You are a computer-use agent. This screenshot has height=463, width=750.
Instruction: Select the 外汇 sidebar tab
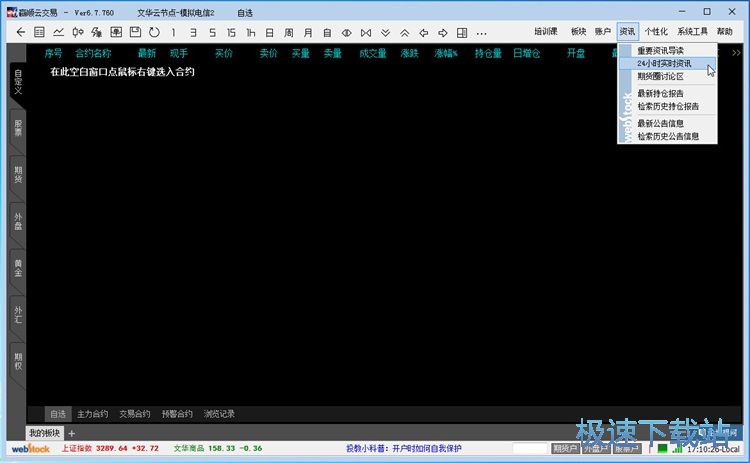[18, 315]
